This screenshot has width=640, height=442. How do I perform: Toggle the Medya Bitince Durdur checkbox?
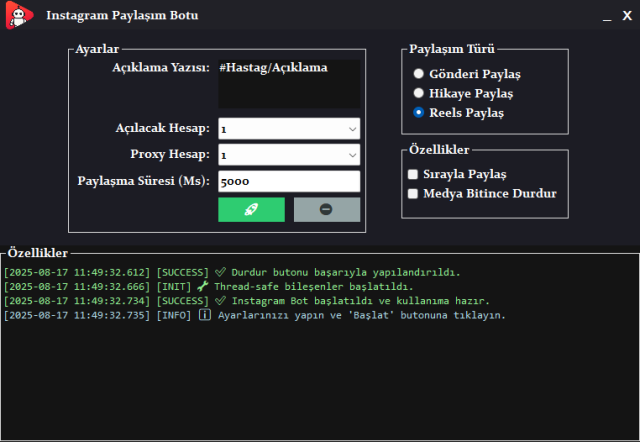[x=413, y=193]
